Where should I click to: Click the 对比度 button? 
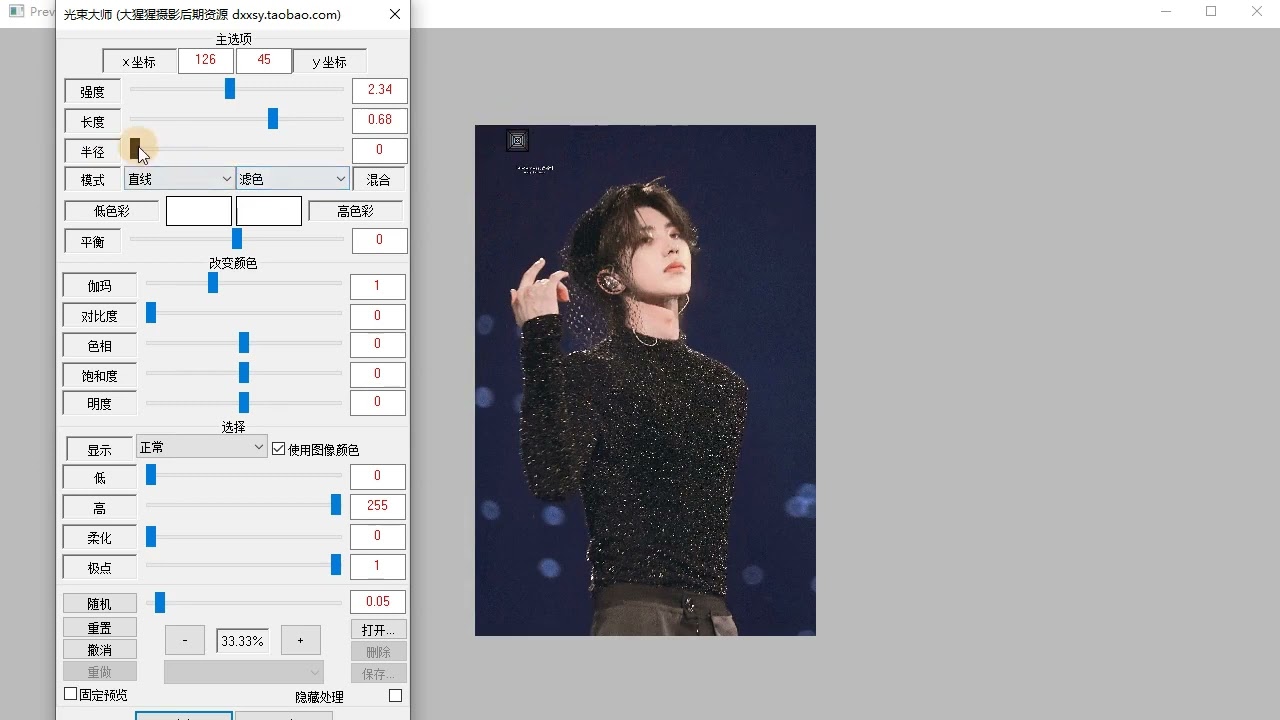[100, 316]
